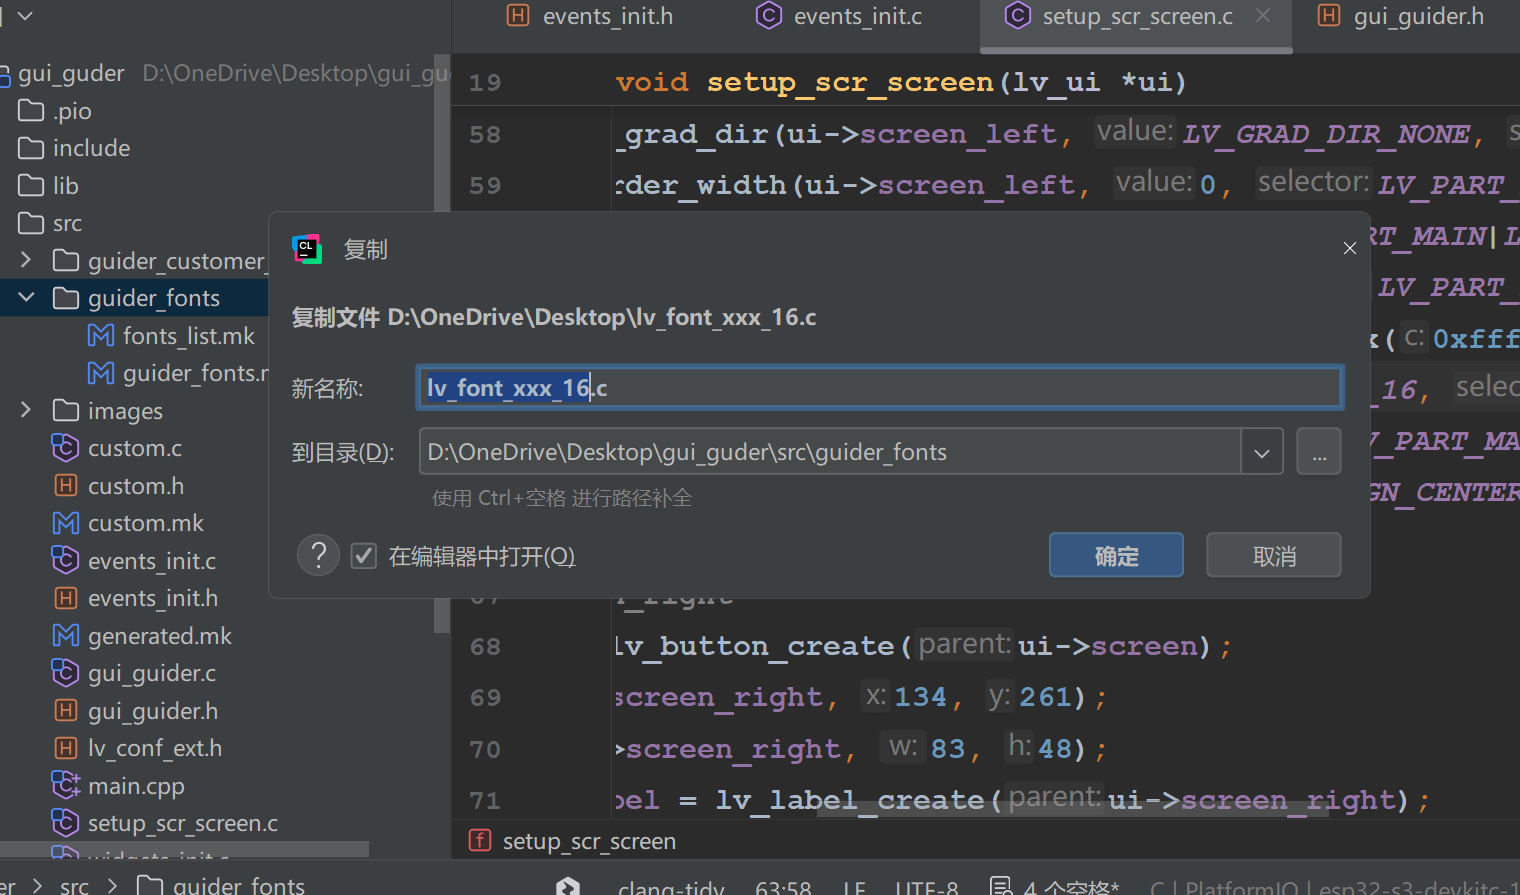Open the chevron dropdown above the project tree
The width and height of the screenshot is (1520, 895).
(26, 16)
